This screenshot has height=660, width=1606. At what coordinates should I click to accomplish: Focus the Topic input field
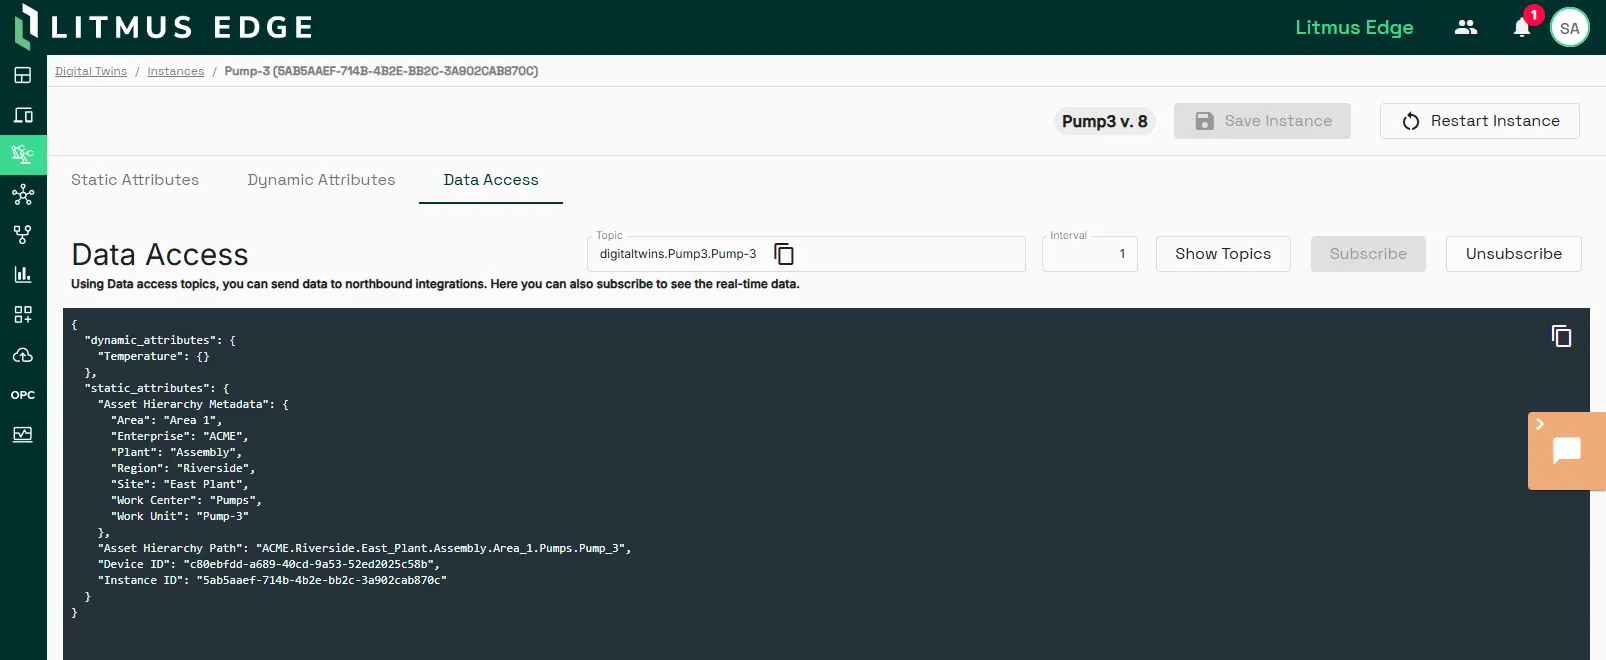point(806,254)
